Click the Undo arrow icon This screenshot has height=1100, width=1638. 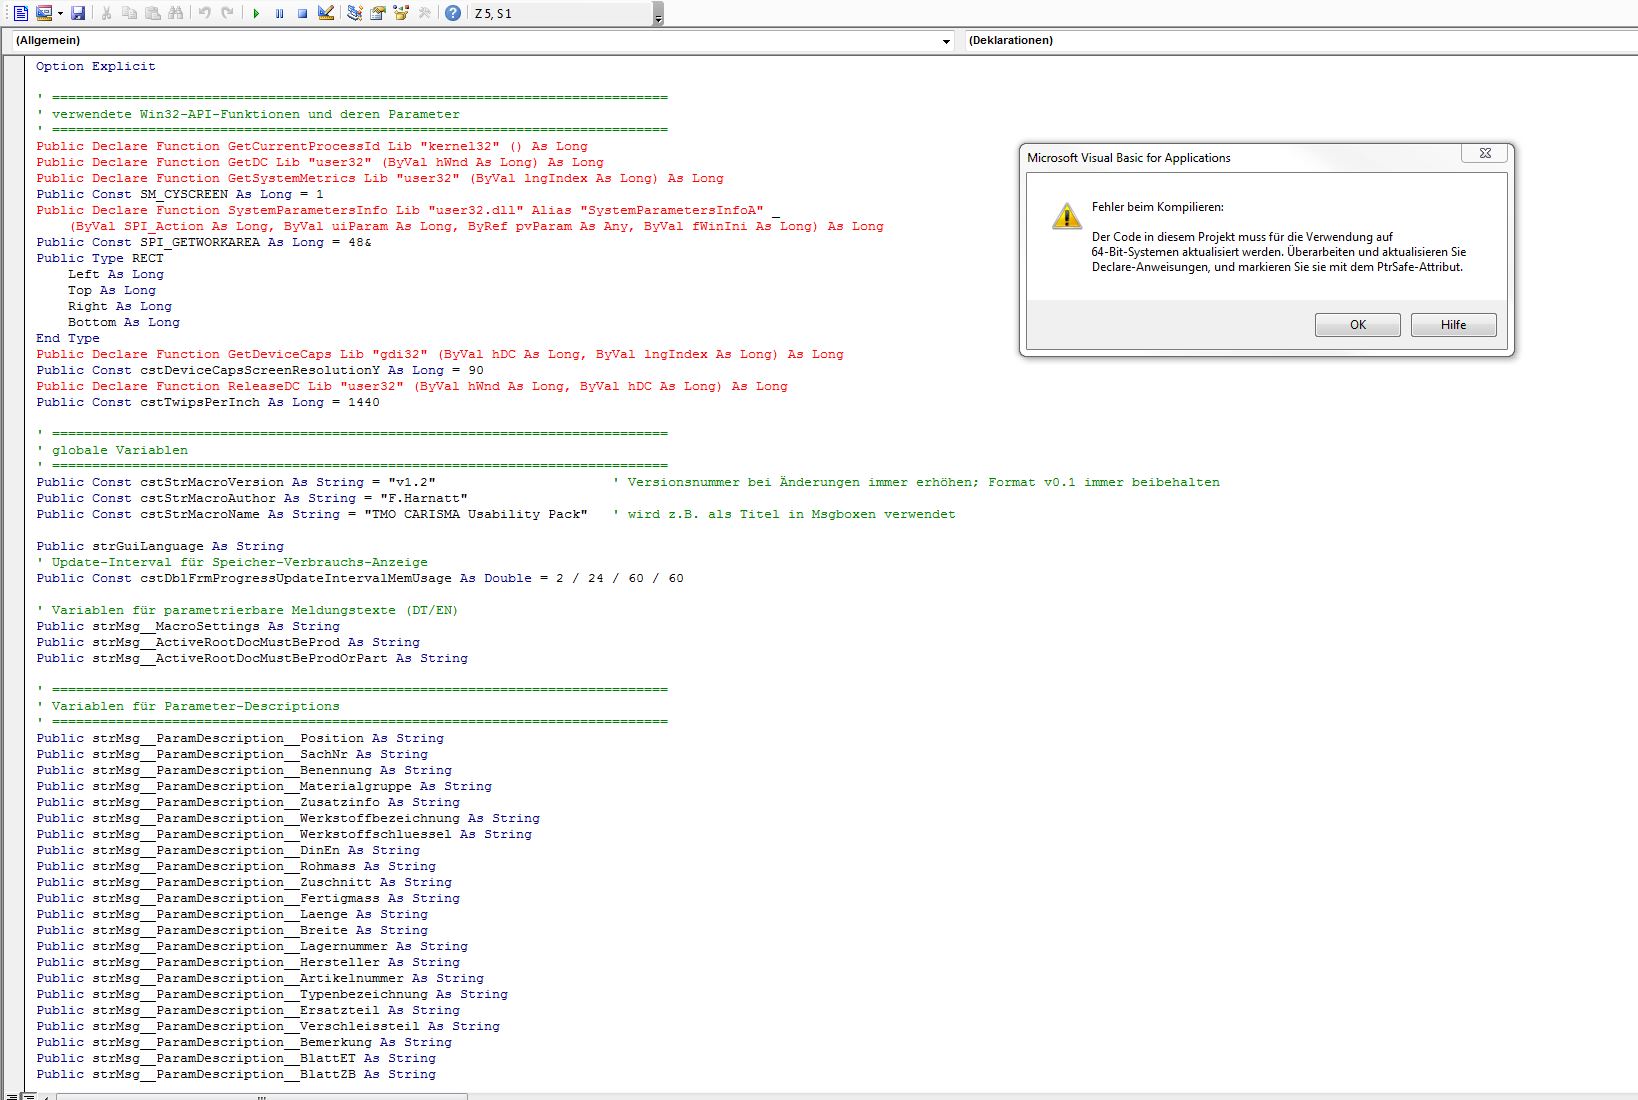coord(204,13)
